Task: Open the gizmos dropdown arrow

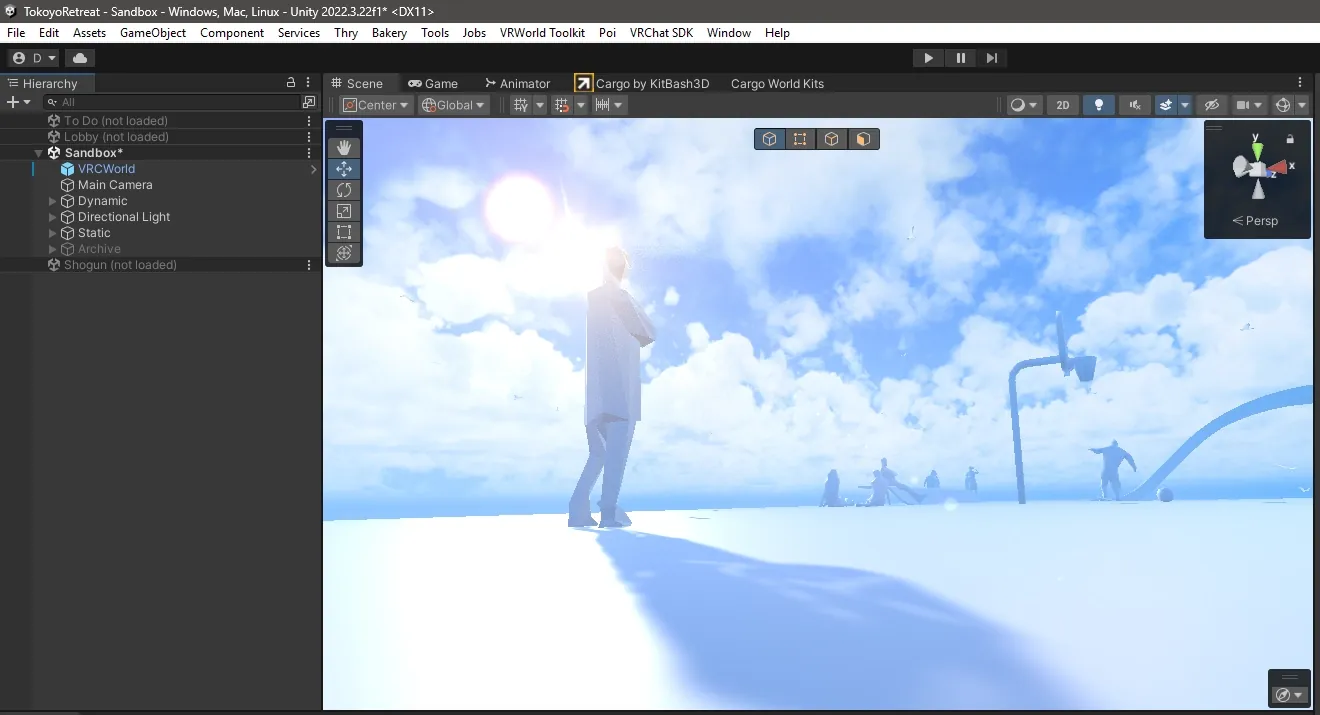Action: click(1302, 105)
